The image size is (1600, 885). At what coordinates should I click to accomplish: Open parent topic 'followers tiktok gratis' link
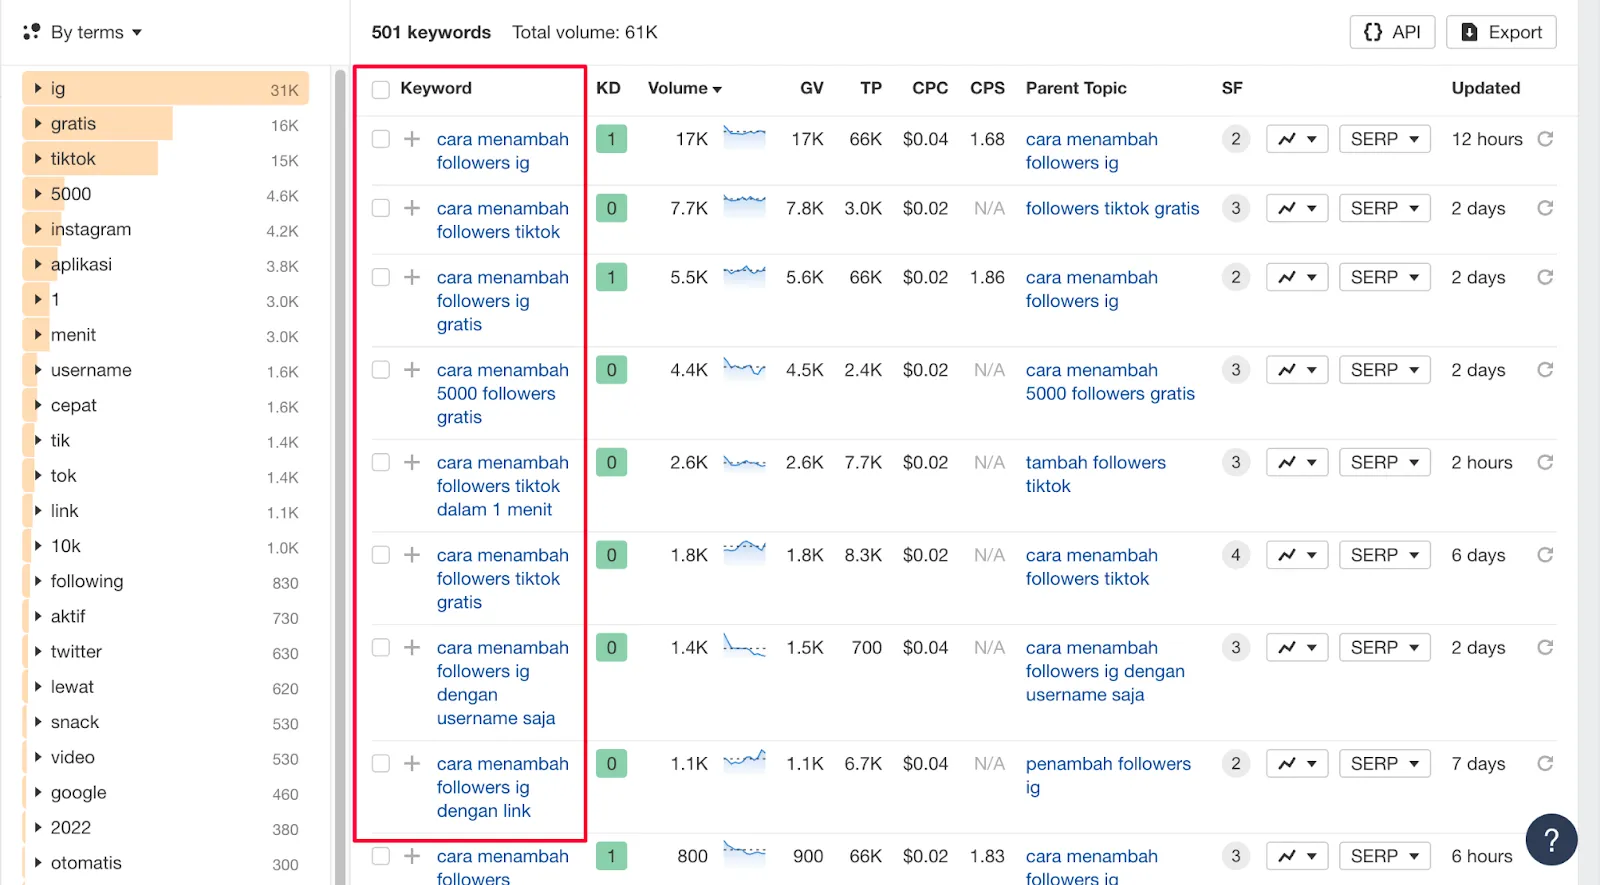(1112, 208)
